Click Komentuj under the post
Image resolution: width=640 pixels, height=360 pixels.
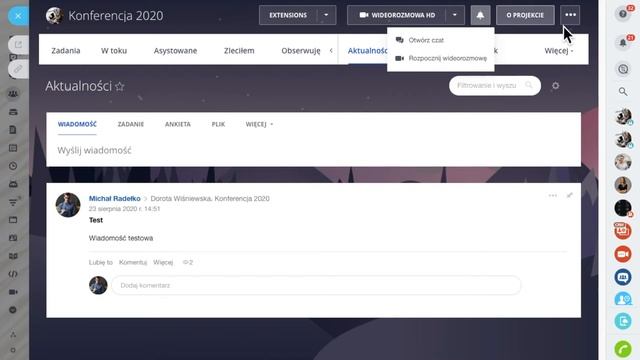[133, 262]
